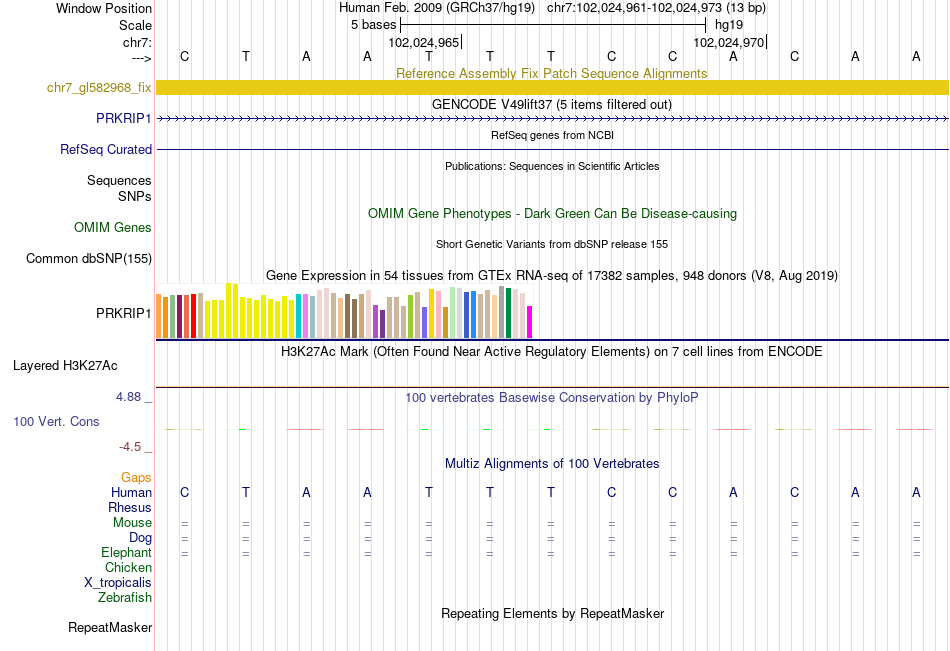
Task: Click the 5 bases scale bar
Action: coord(553,25)
